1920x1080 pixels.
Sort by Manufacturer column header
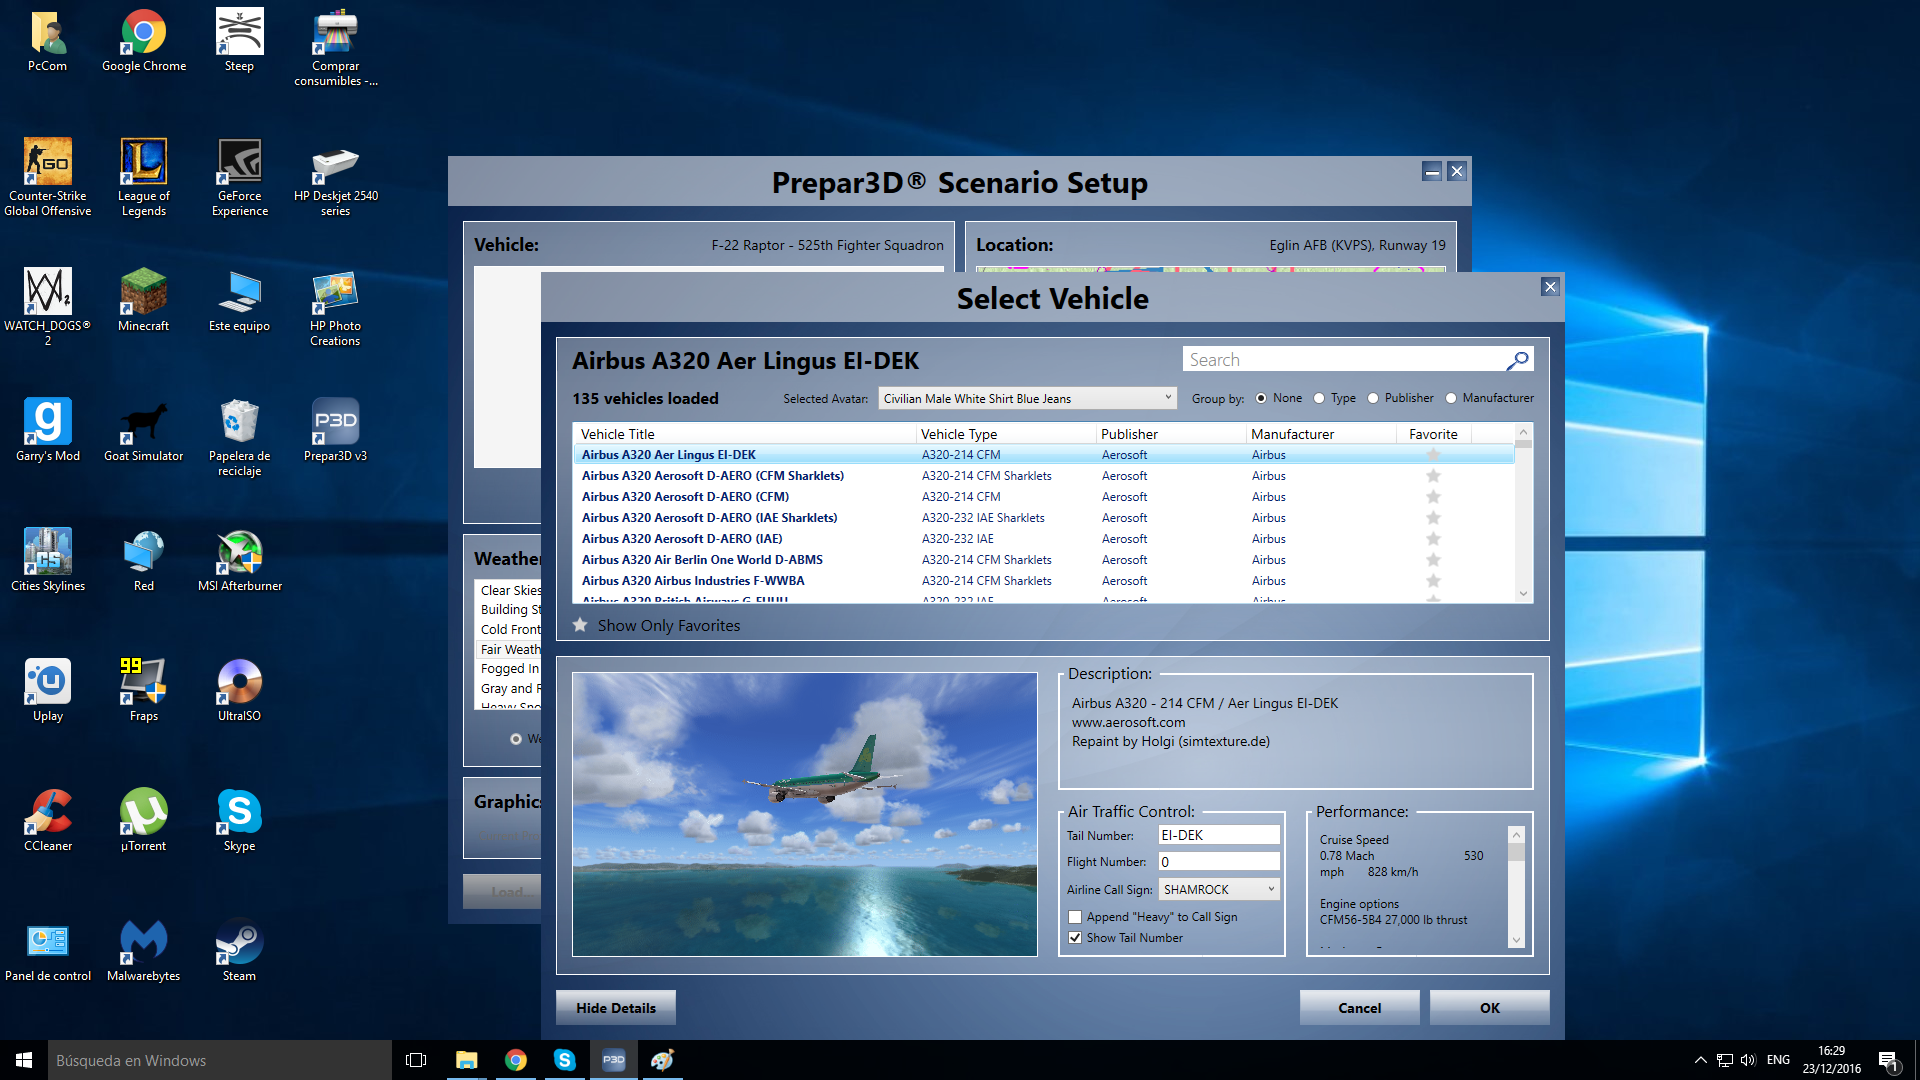tap(1321, 434)
